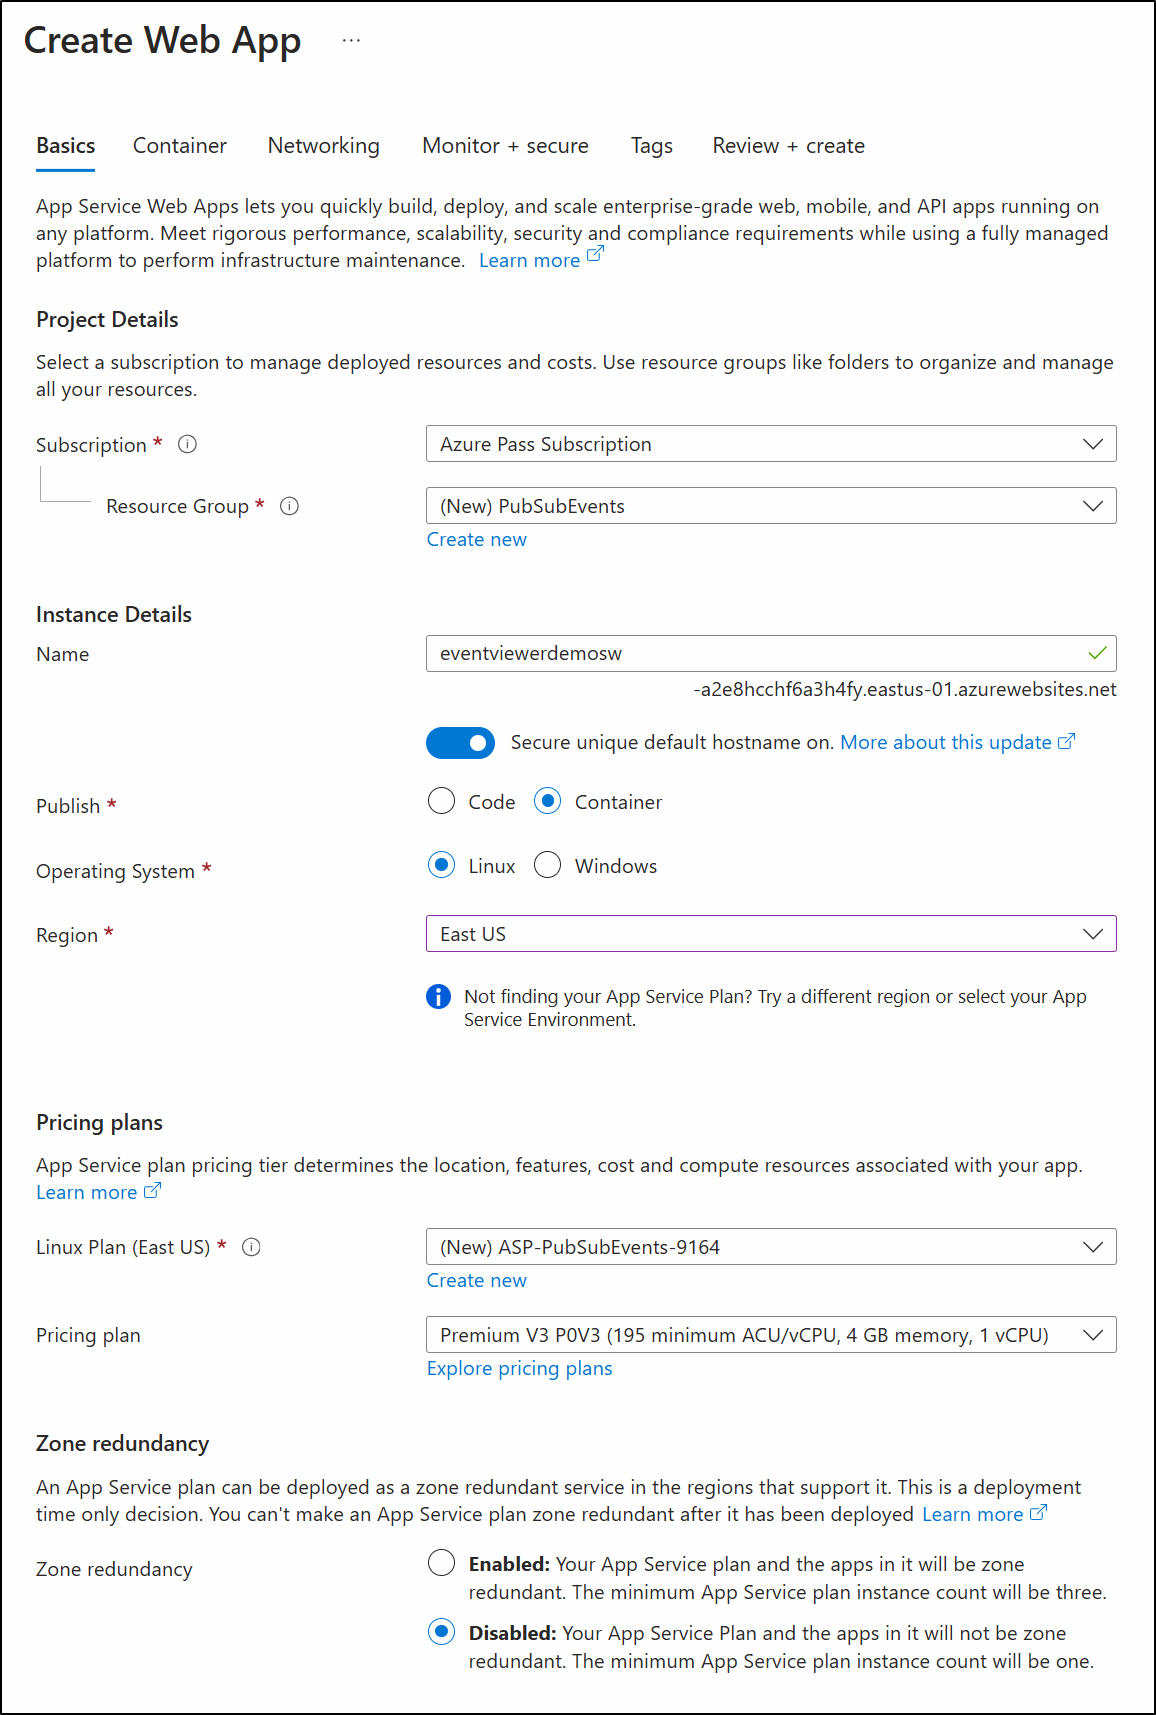Go to Review + create tab
The height and width of the screenshot is (1715, 1156).
pos(788,146)
